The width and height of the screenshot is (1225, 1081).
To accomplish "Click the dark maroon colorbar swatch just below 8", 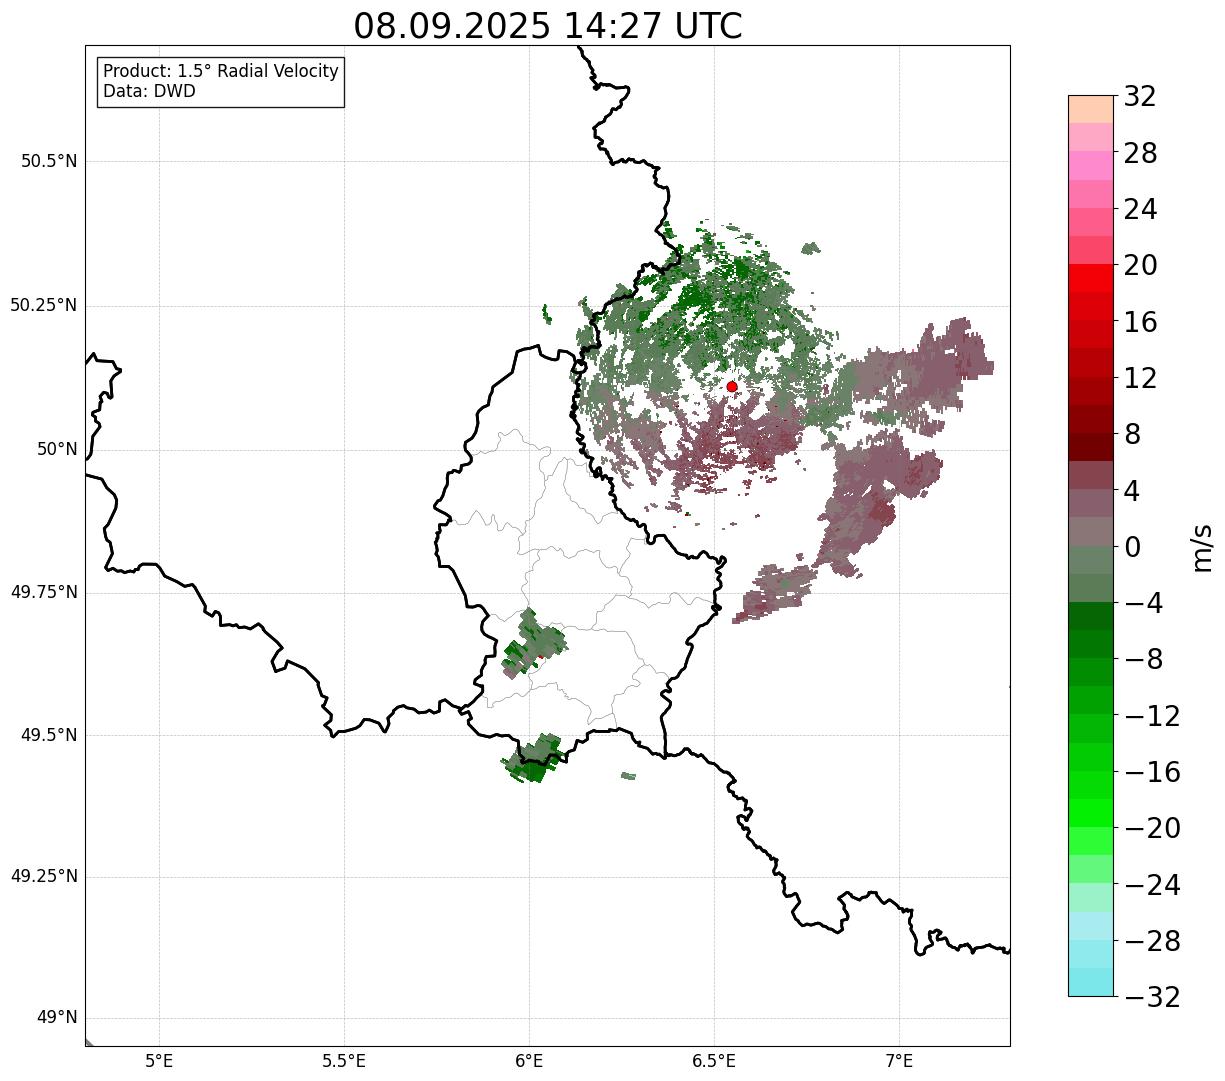I will (1091, 447).
